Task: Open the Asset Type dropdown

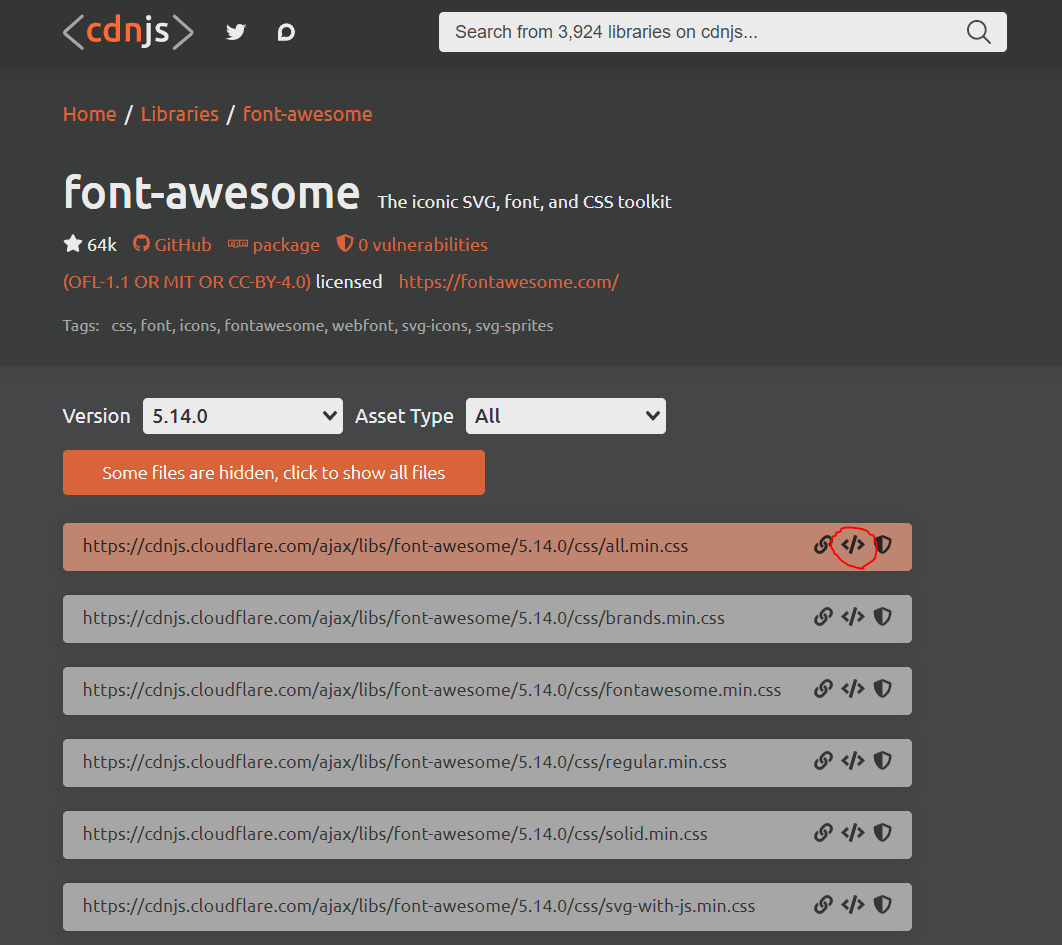Action: (x=566, y=416)
